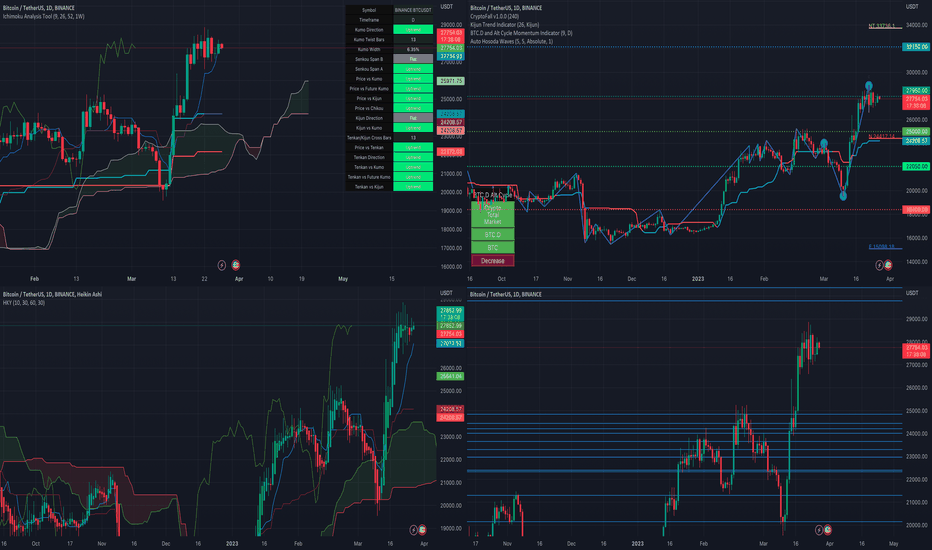
Task: Click the 22050.00 green price label
Action: click(916, 166)
